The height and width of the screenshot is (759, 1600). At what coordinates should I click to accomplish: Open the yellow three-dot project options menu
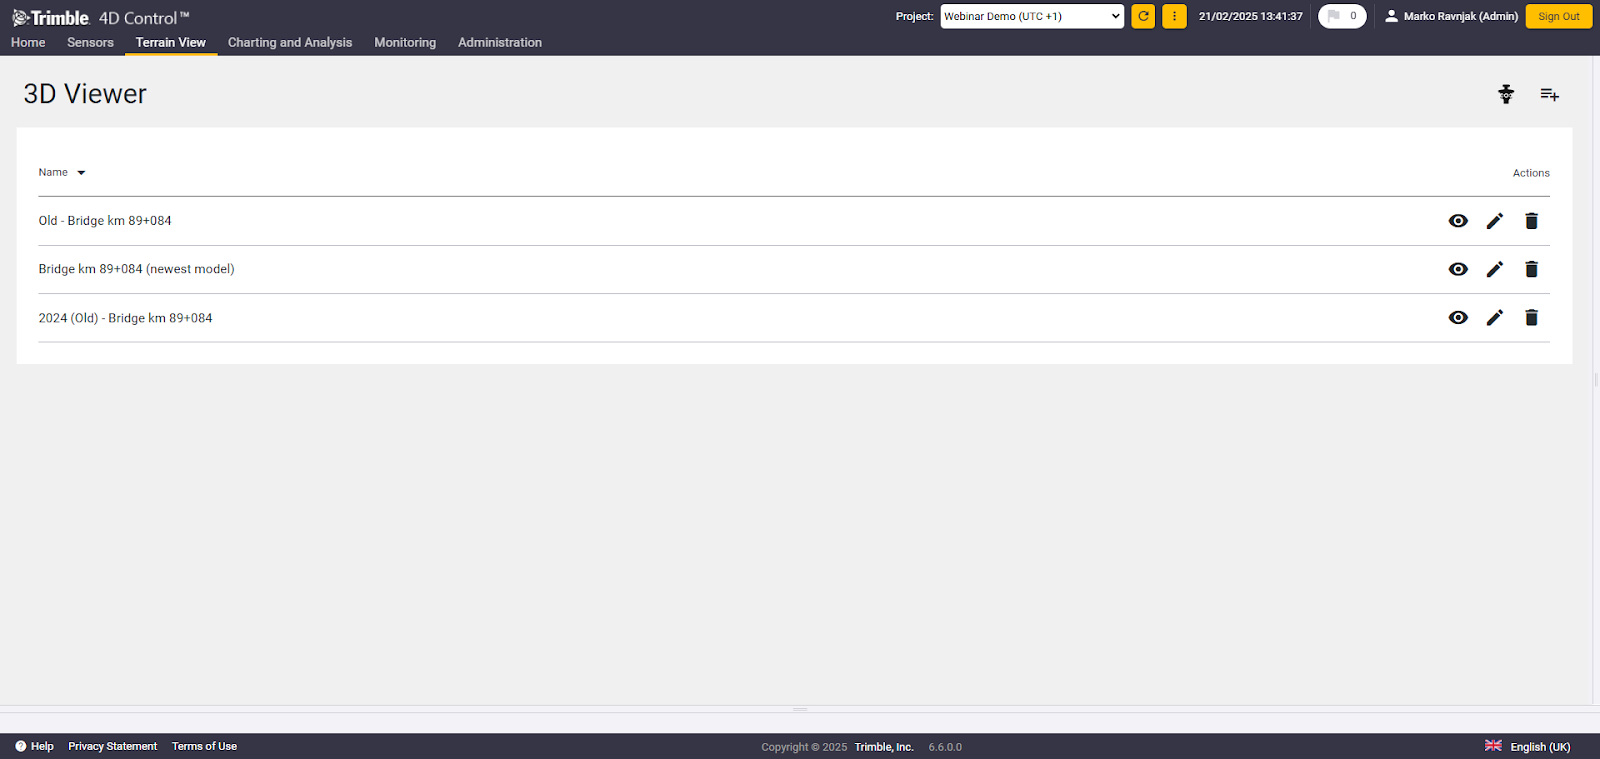(1174, 16)
